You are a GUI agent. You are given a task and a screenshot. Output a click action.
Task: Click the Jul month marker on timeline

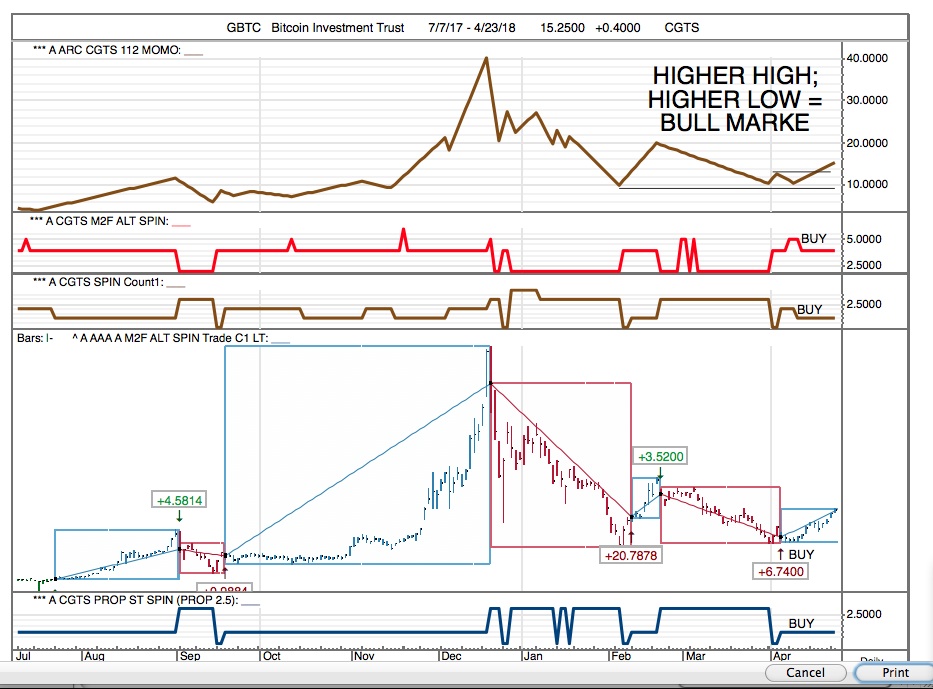(x=24, y=656)
